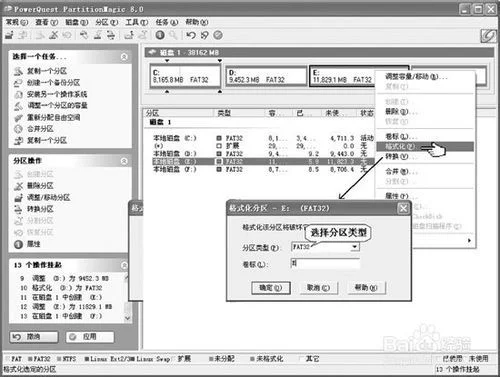Click the arrow icon on 撤消 button
This screenshot has height=377, width=500.
(17, 337)
